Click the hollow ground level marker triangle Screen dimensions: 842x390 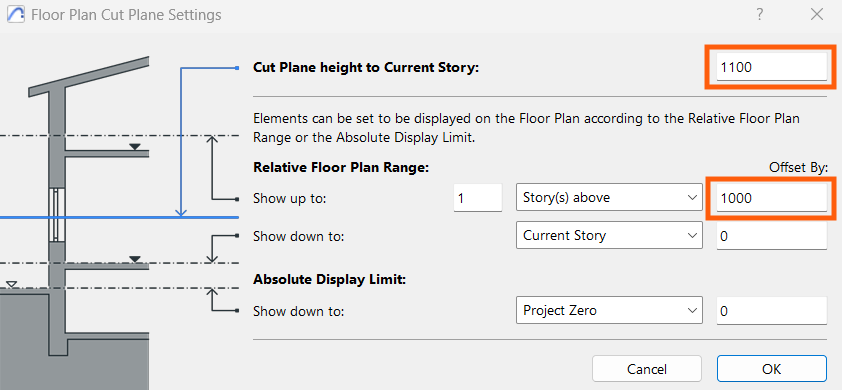(x=11, y=284)
